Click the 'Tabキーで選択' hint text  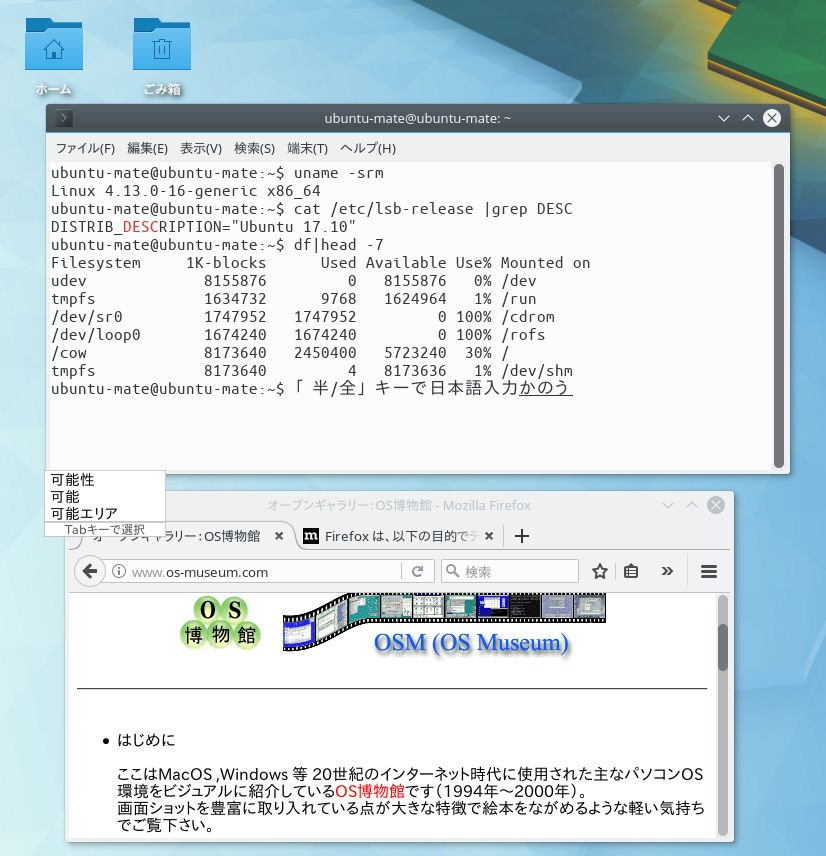click(105, 530)
